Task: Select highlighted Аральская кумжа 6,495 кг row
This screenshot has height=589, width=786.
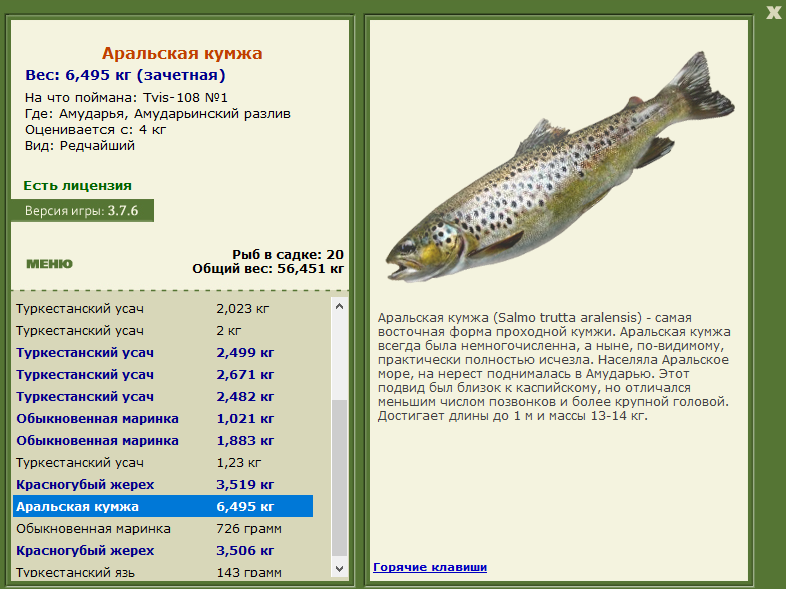Action: (163, 506)
